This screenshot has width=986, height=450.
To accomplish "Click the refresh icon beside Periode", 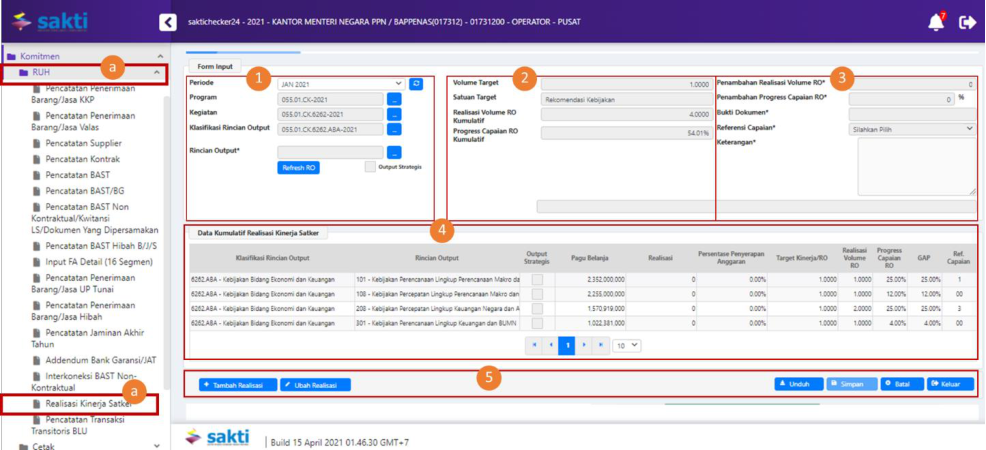I will [x=416, y=84].
